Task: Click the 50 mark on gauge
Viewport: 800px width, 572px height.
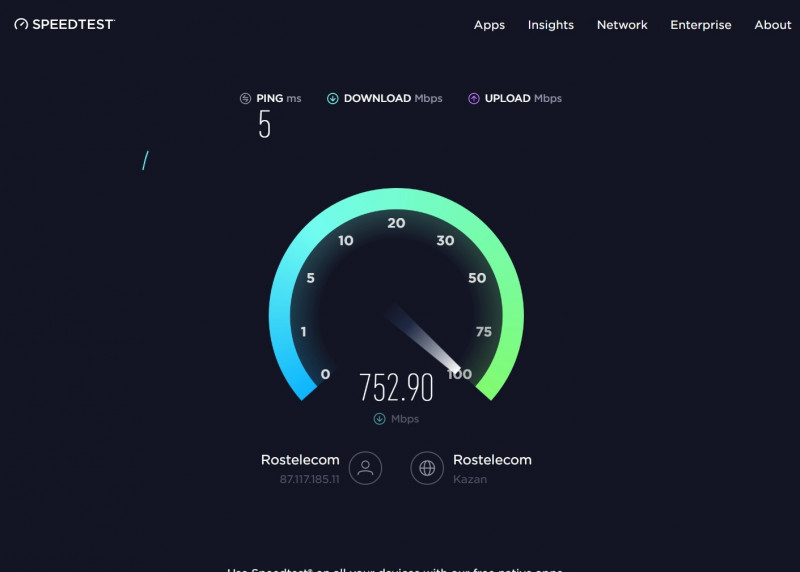Action: (477, 278)
